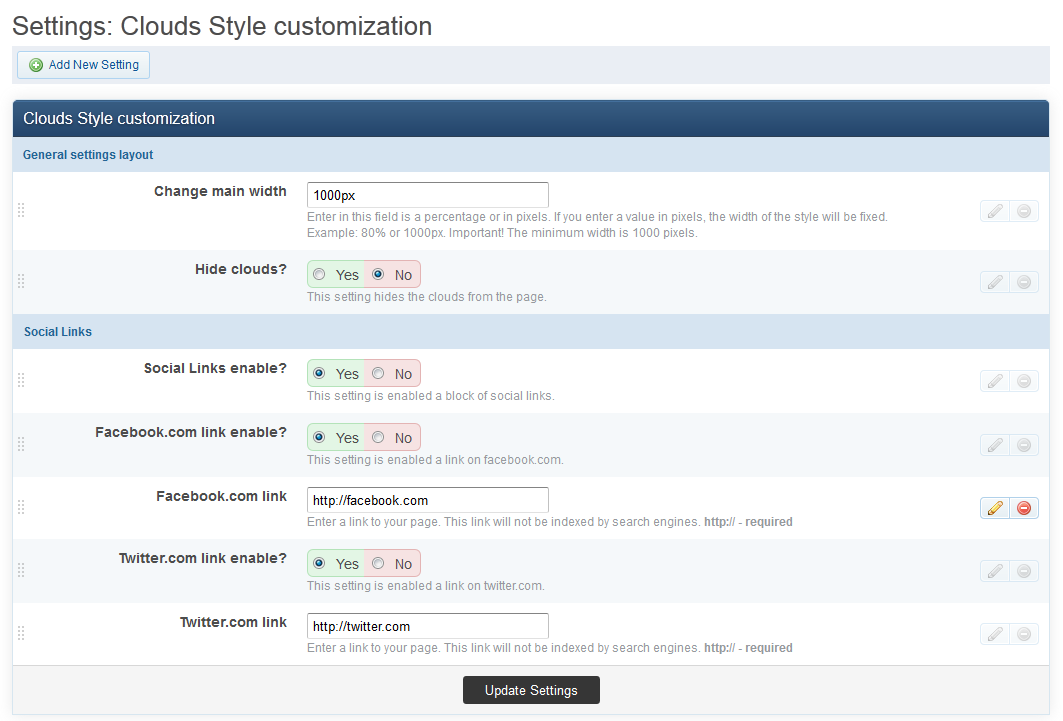Viewport: 1063px width, 721px height.
Task: Select No for Social Links enable
Action: (378, 373)
